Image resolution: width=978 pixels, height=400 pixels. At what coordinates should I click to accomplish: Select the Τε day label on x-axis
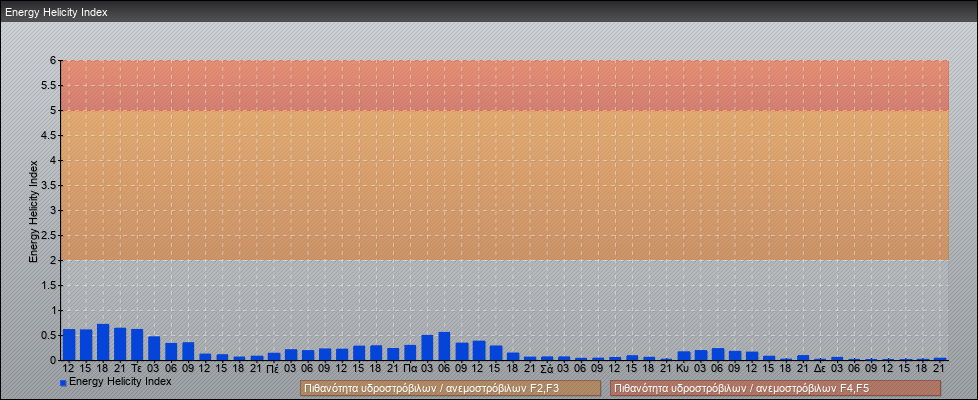tap(137, 368)
